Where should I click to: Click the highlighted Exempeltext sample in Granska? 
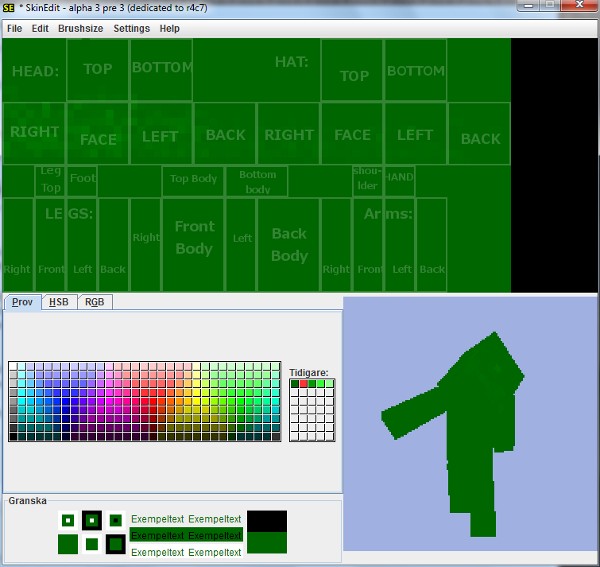186,535
